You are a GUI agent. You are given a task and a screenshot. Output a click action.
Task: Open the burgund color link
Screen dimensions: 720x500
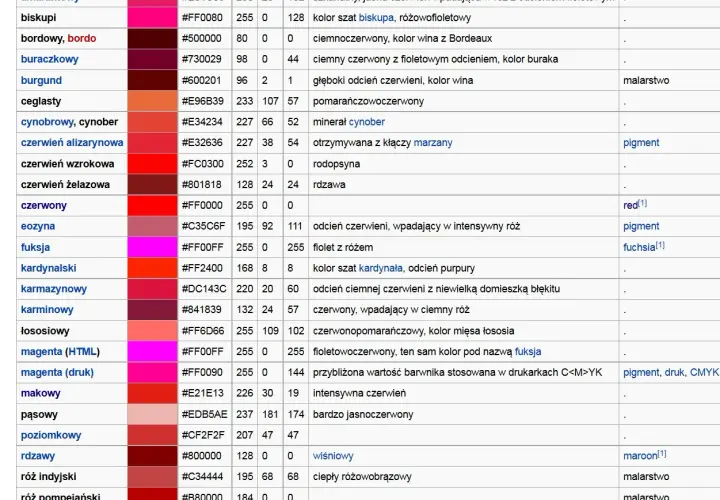(x=41, y=80)
